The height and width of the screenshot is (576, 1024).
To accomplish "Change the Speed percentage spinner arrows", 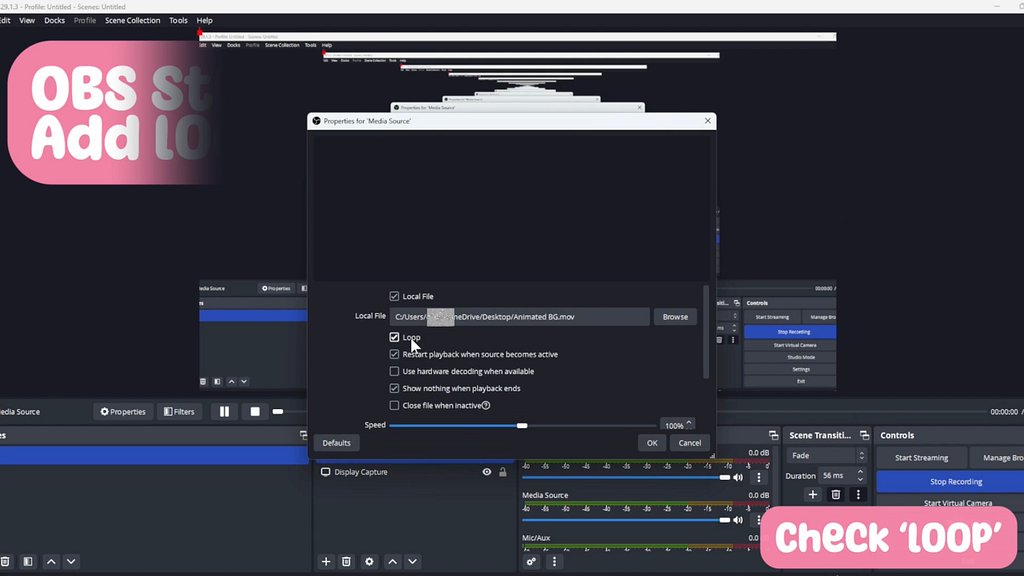I will pyautogui.click(x=689, y=425).
